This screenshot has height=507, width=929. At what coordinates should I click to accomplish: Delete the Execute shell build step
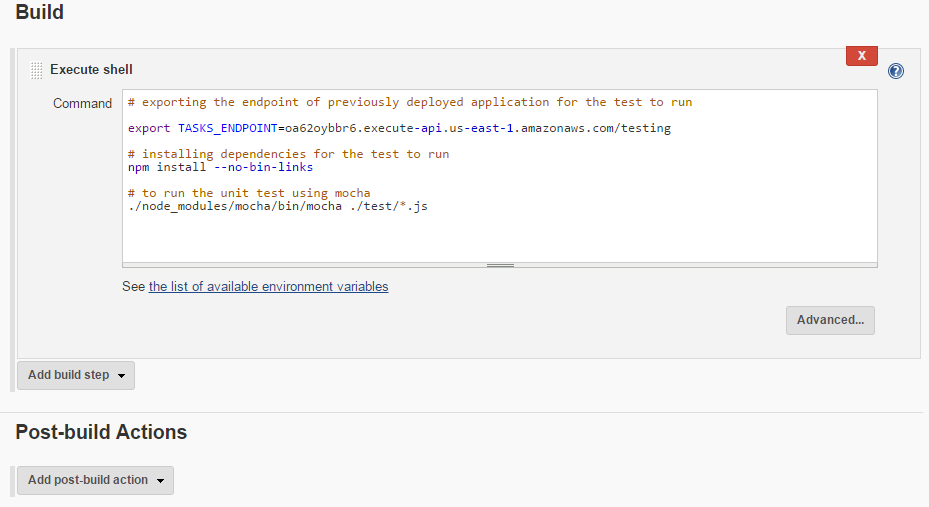861,56
